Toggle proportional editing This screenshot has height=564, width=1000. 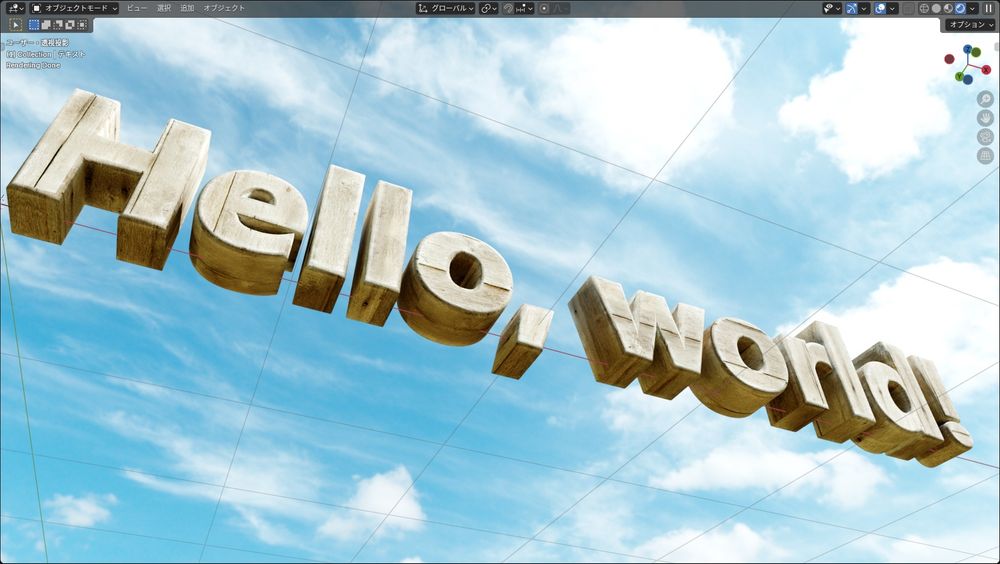544,8
